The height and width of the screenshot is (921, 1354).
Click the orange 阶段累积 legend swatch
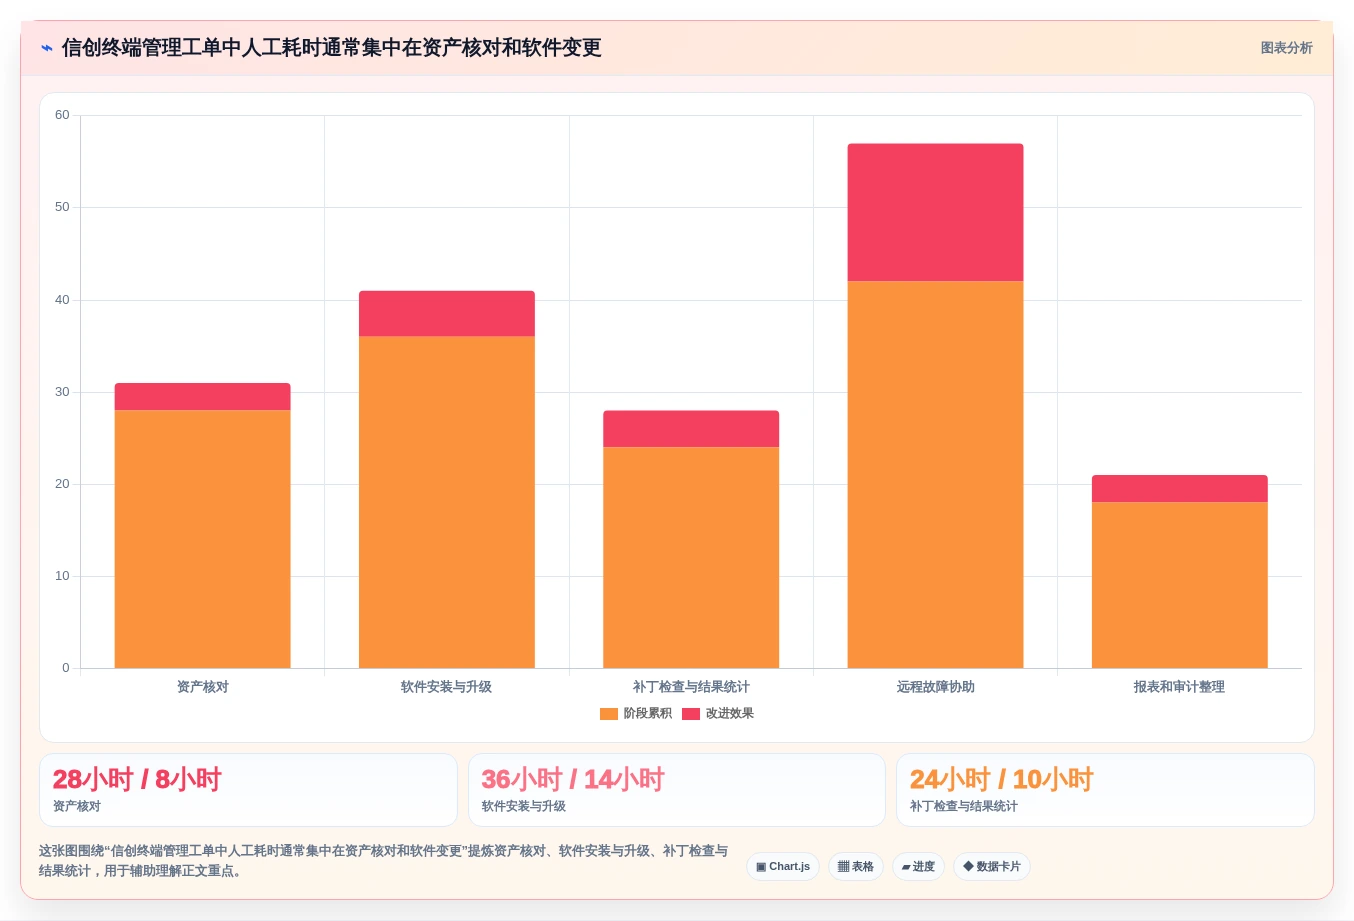(x=609, y=714)
